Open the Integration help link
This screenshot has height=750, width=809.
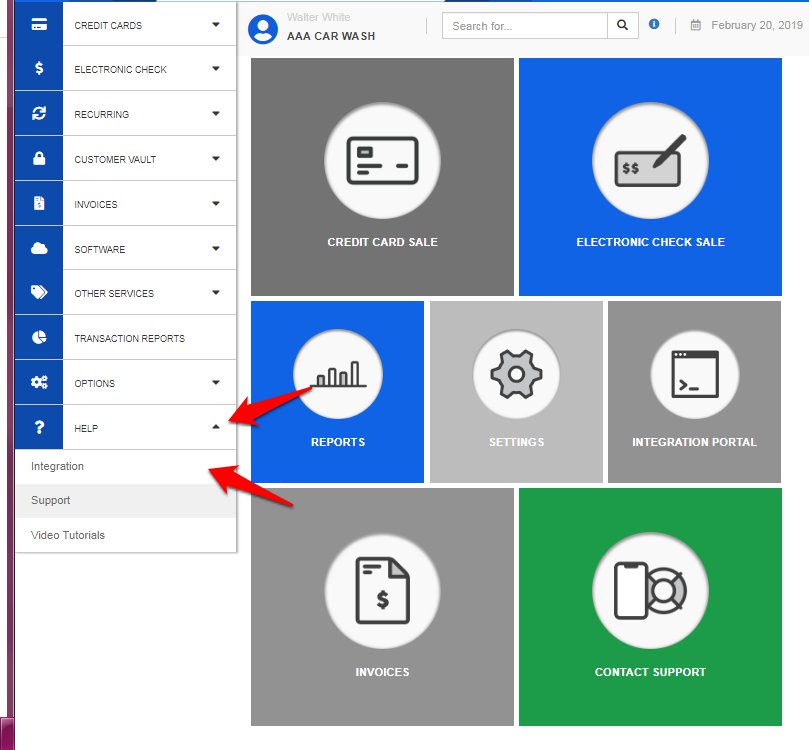click(x=58, y=466)
